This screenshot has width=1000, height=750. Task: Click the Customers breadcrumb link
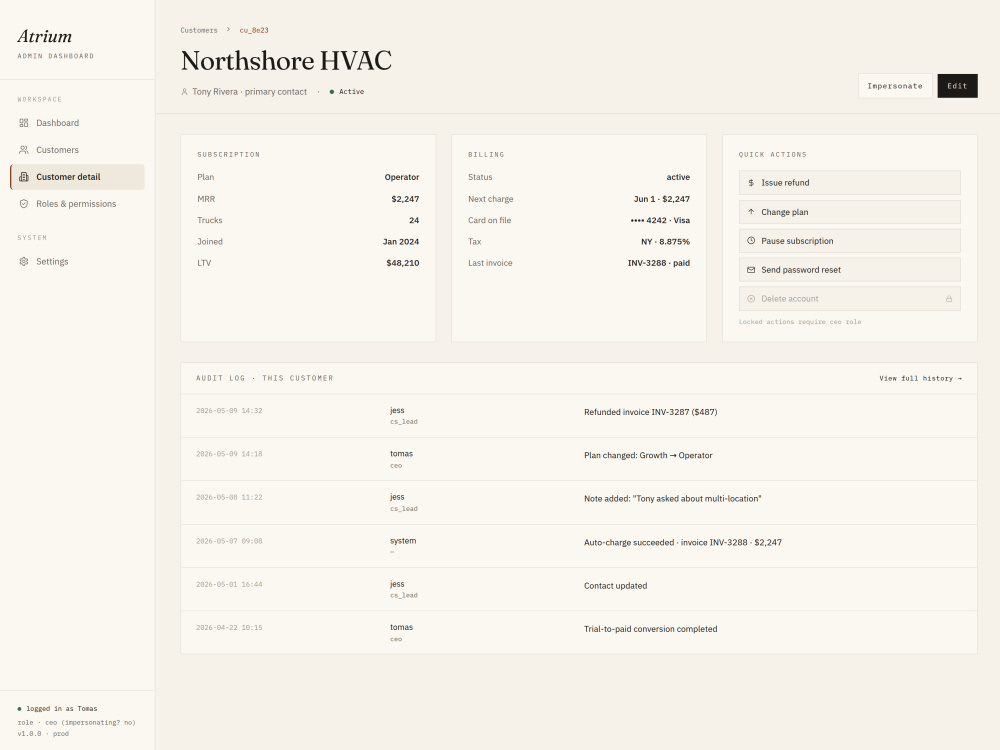click(x=199, y=30)
